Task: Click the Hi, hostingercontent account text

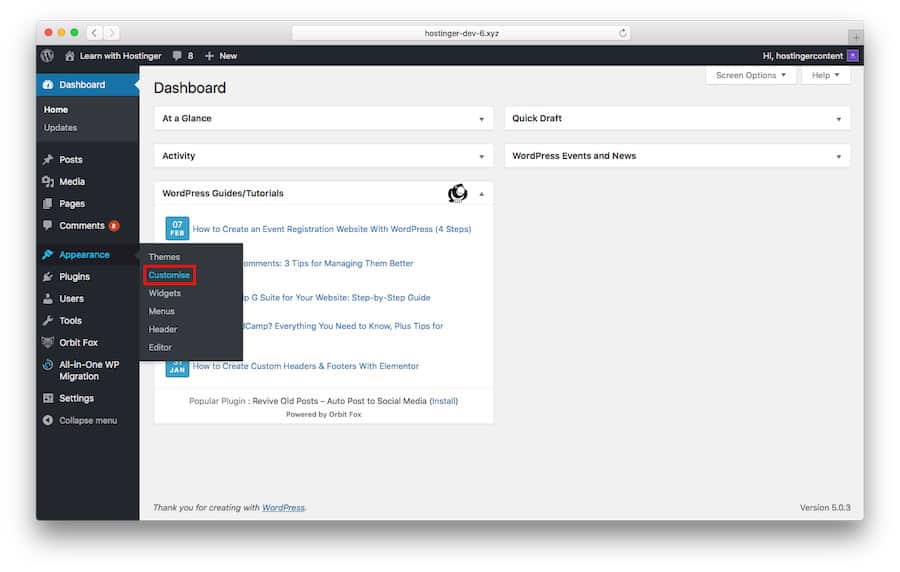Action: (x=802, y=56)
